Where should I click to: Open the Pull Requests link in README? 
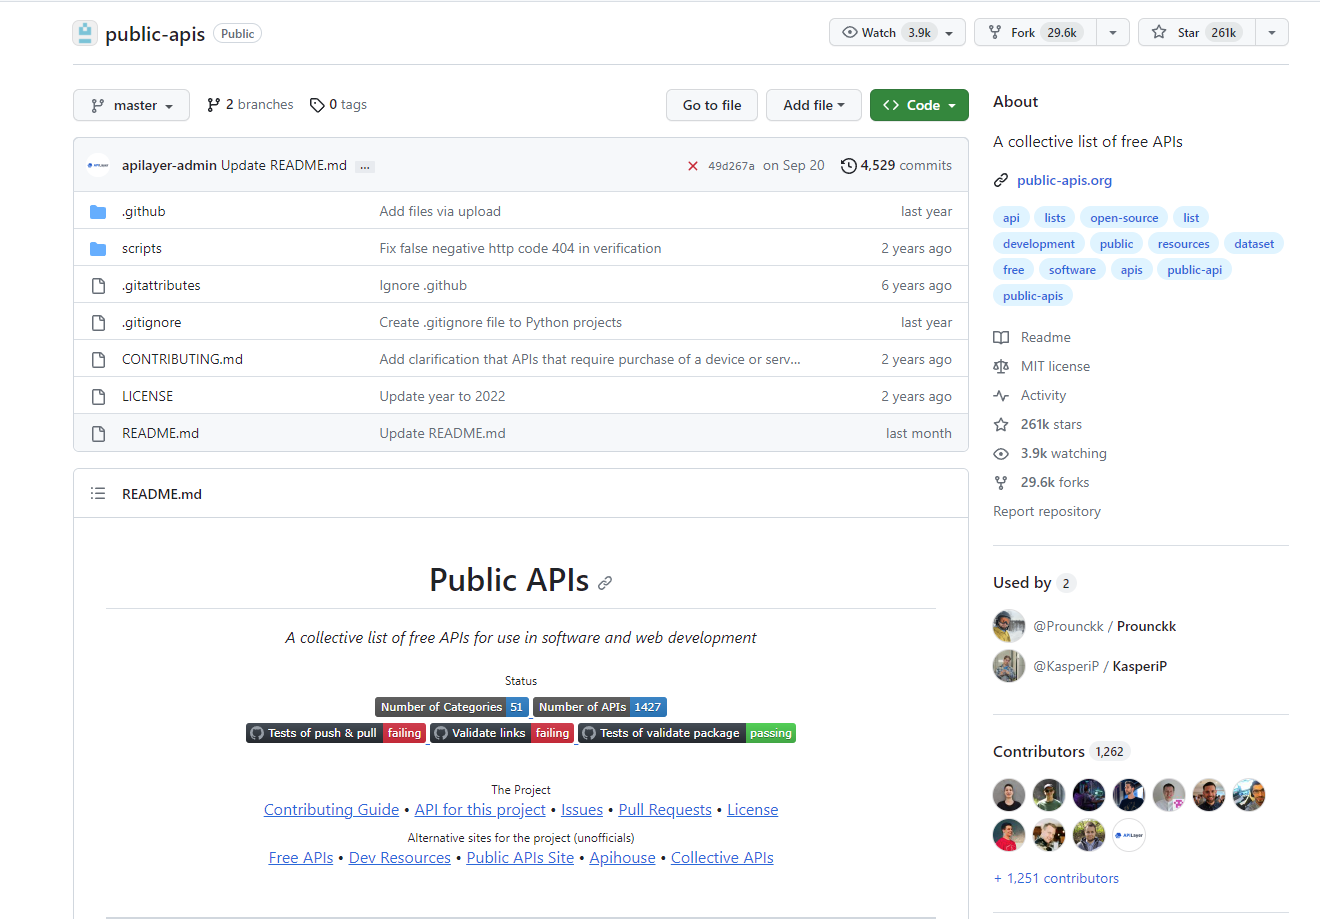665,810
